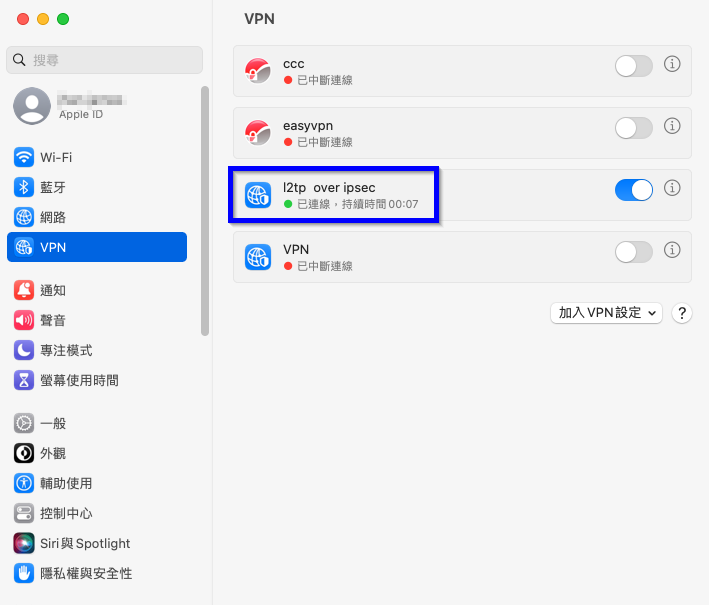Viewport: 709px width, 605px height.
Task: Click the Wi-Fi sidebar icon
Action: coord(24,157)
